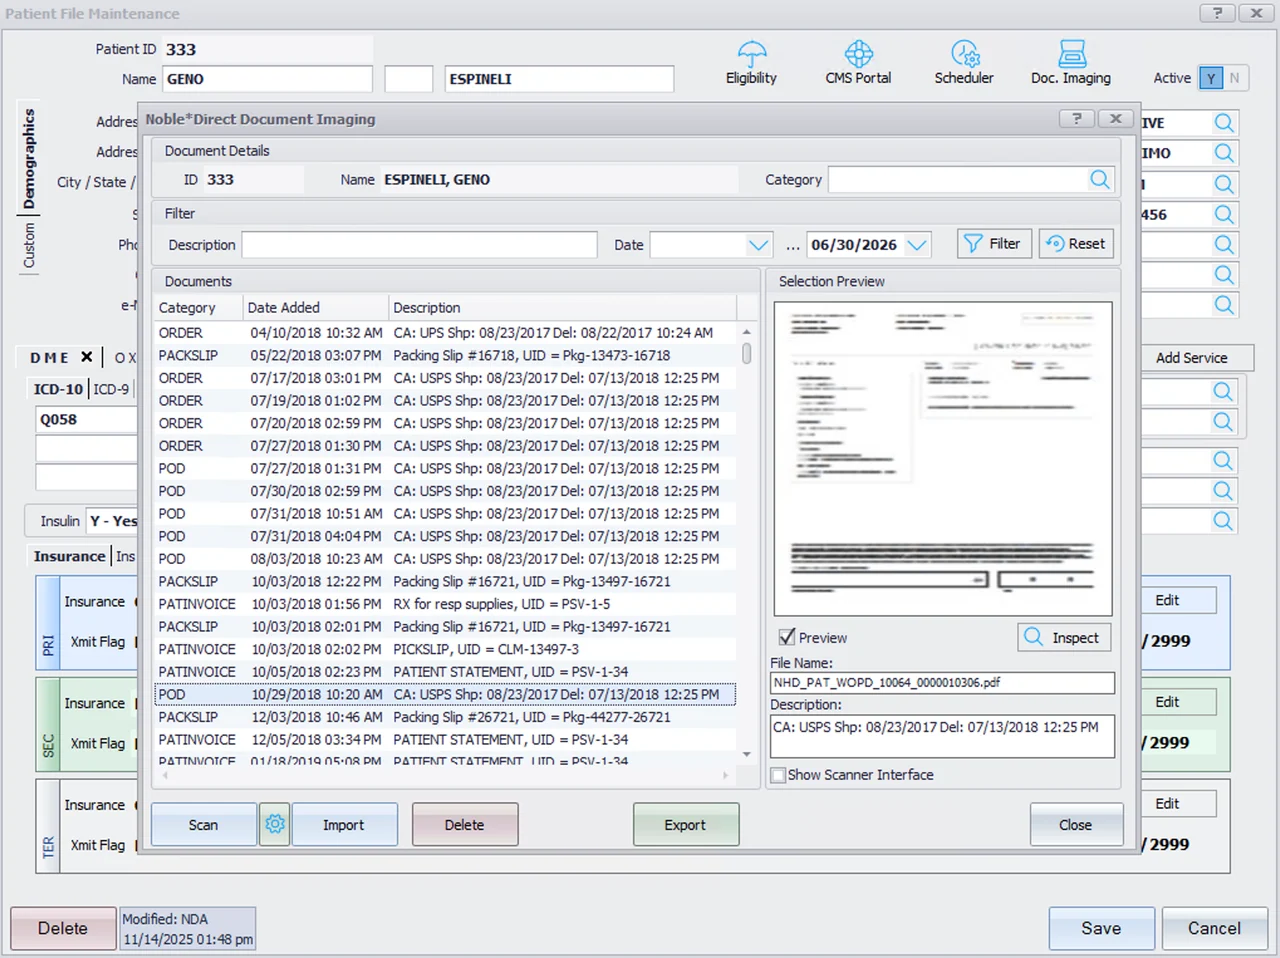Screen dimensions: 1280x958
Task: Click the Delete button in Patient File Maintenance window
Action: click(63, 928)
